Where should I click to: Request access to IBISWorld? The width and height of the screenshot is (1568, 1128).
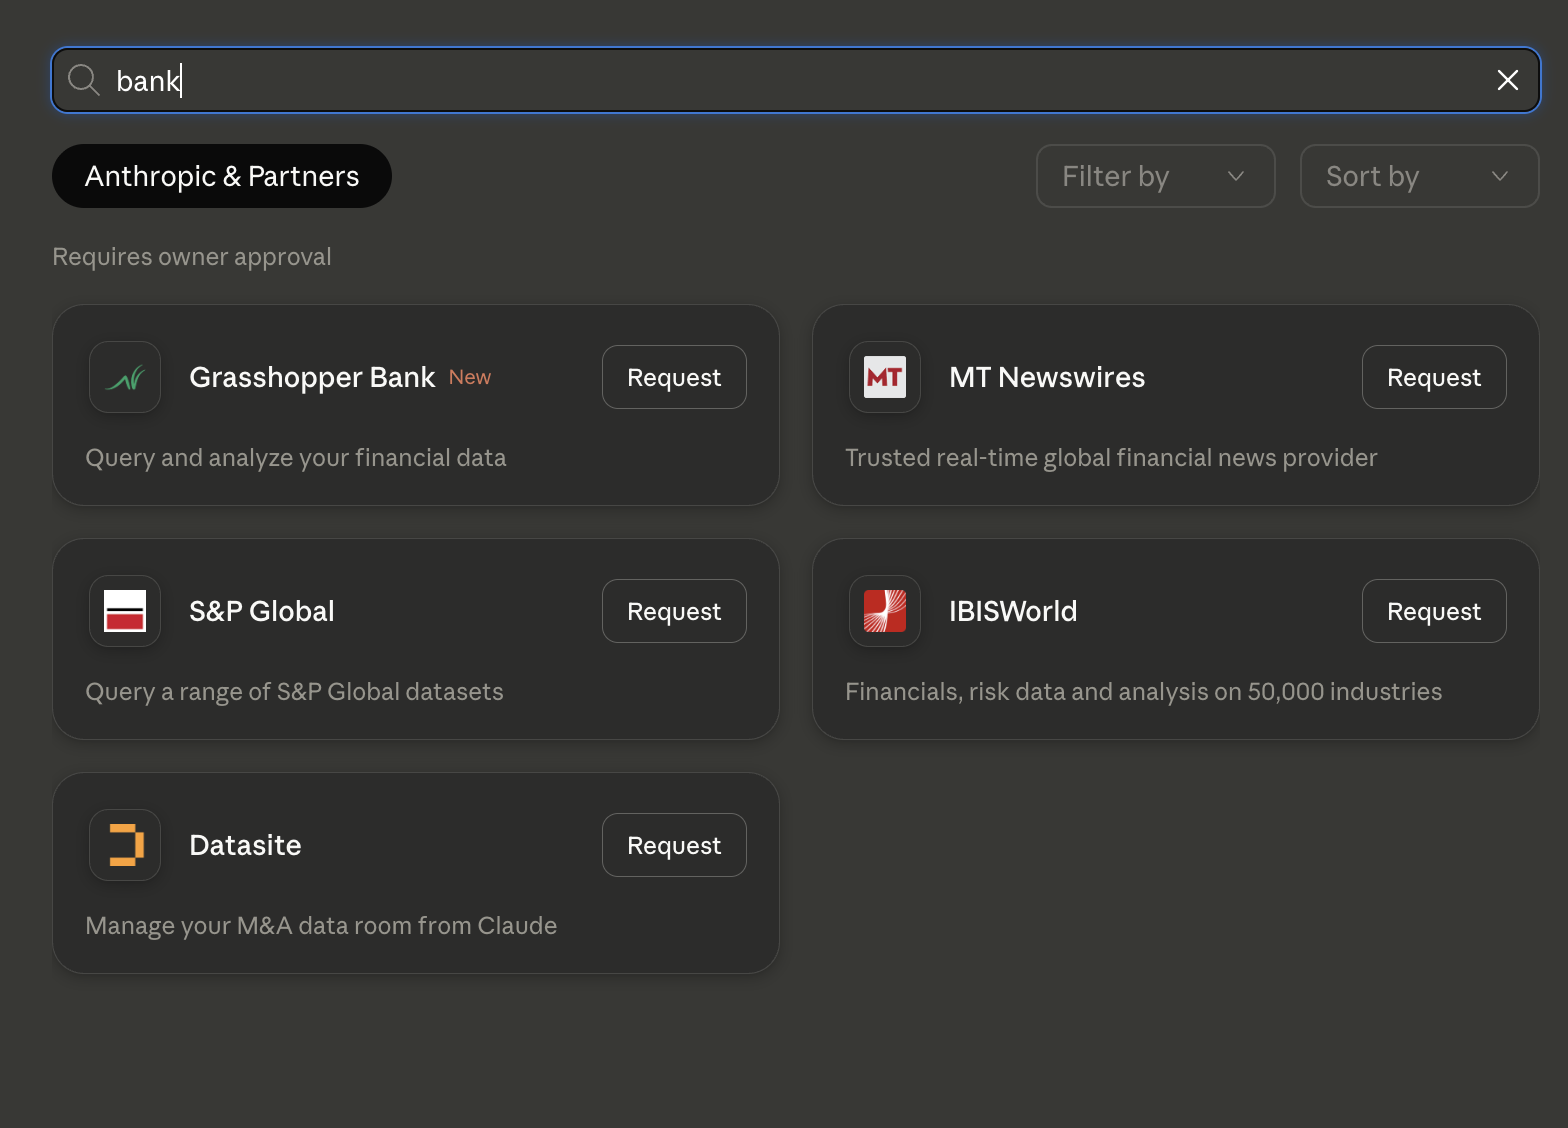[x=1434, y=611]
